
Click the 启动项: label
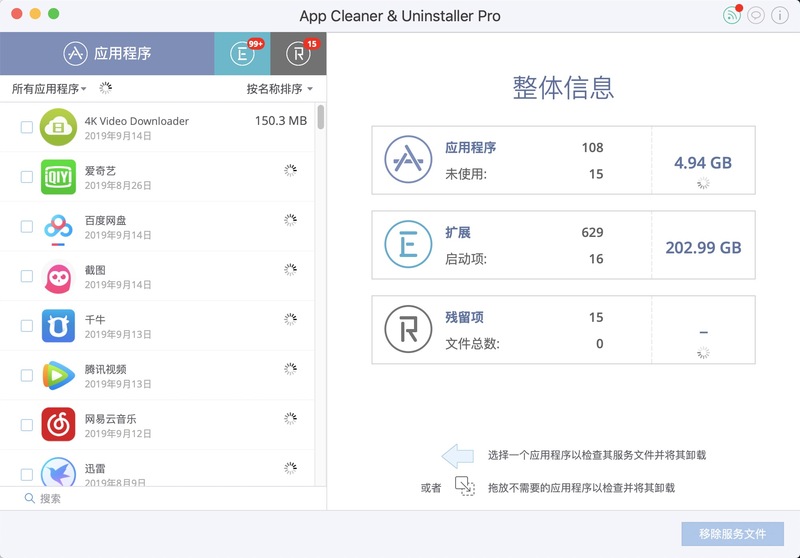click(466, 259)
